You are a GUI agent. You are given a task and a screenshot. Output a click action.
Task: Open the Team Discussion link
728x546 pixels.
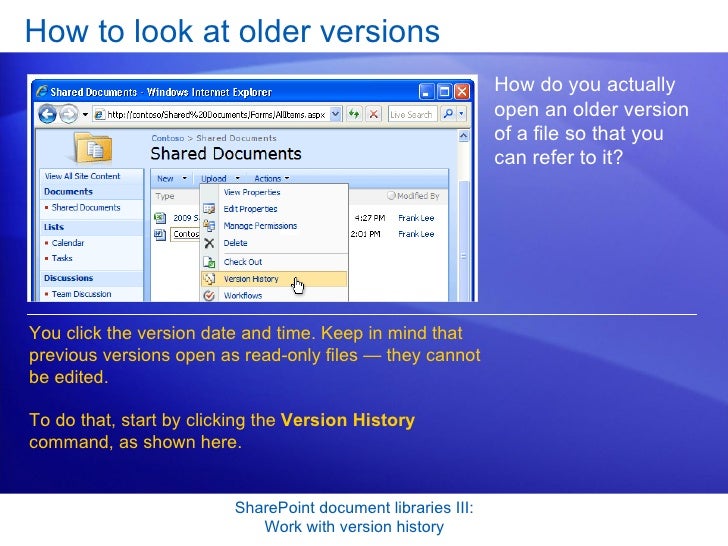point(81,294)
